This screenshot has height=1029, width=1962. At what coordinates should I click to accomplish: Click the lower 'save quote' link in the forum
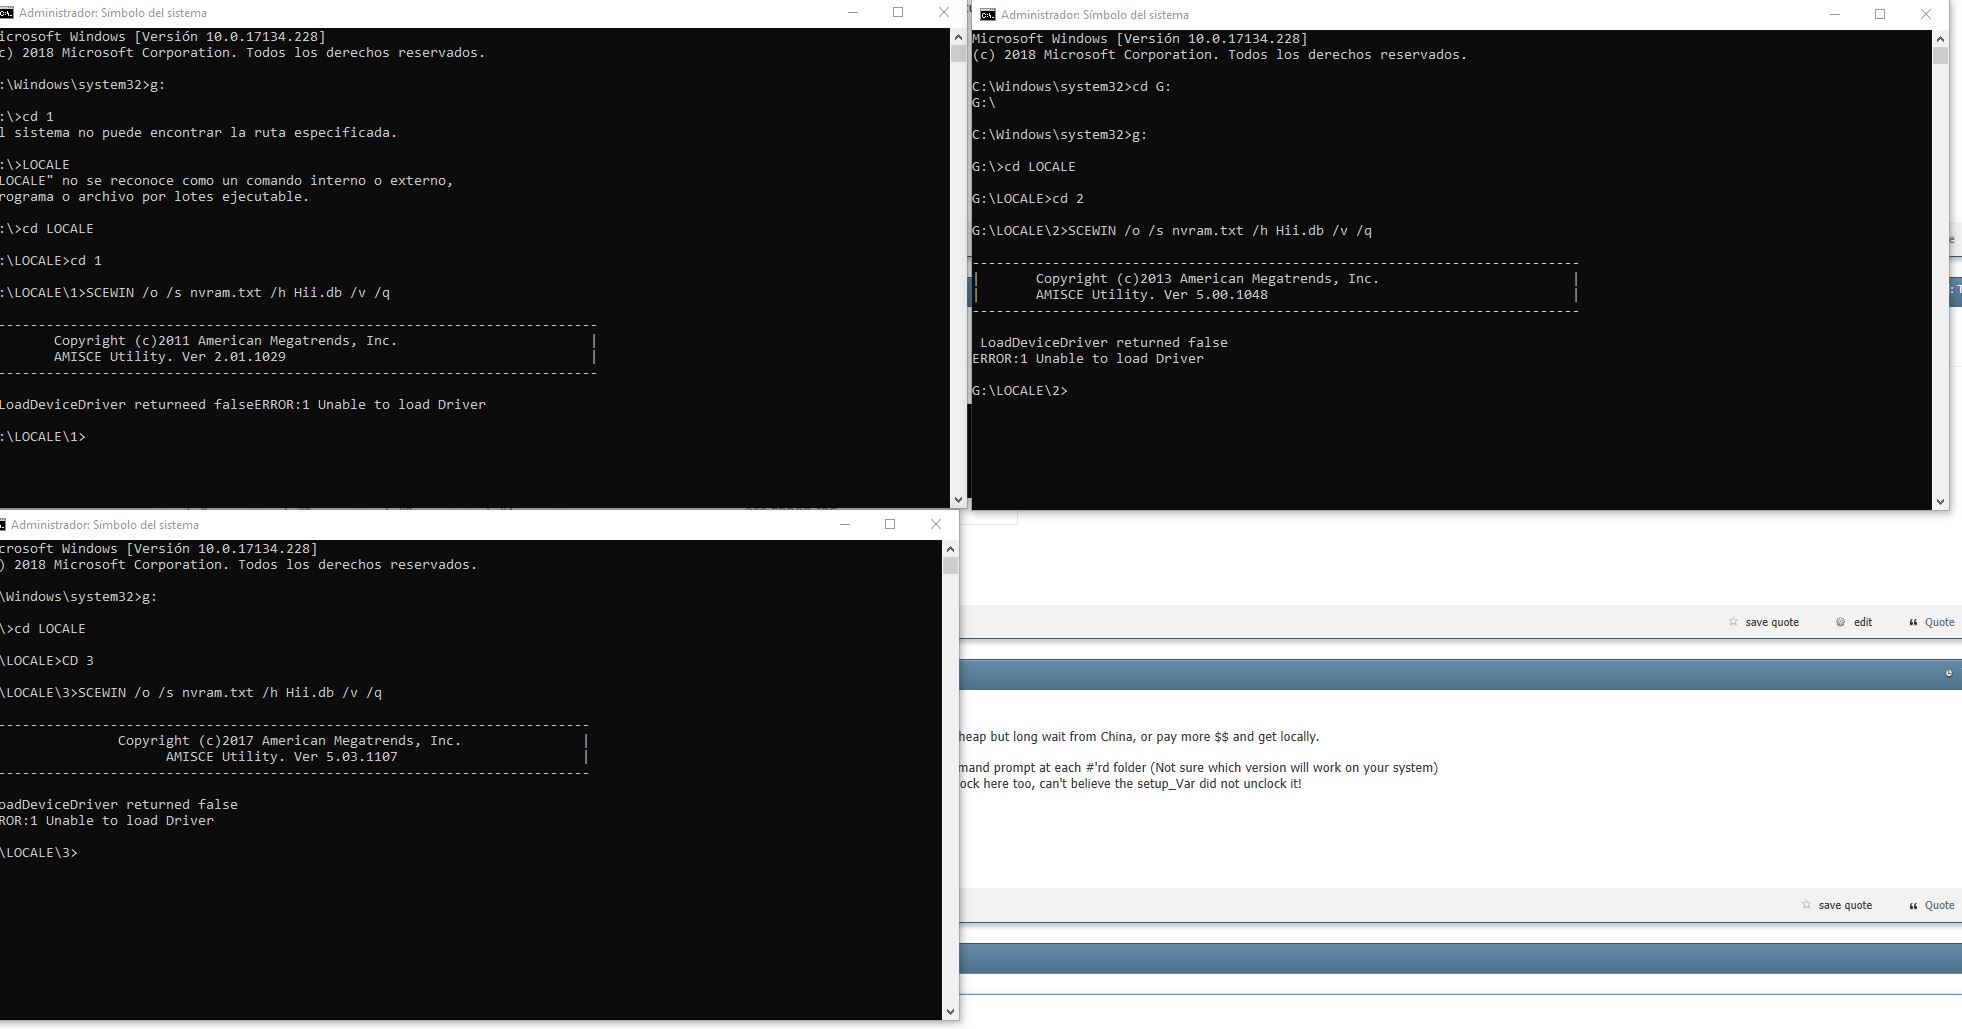1845,905
